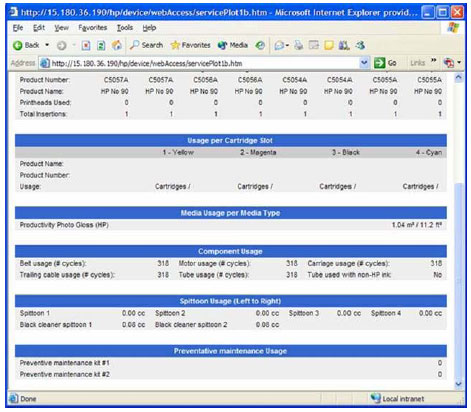Click the IE icon in title bar
471x412 pixels.
pos(13,12)
